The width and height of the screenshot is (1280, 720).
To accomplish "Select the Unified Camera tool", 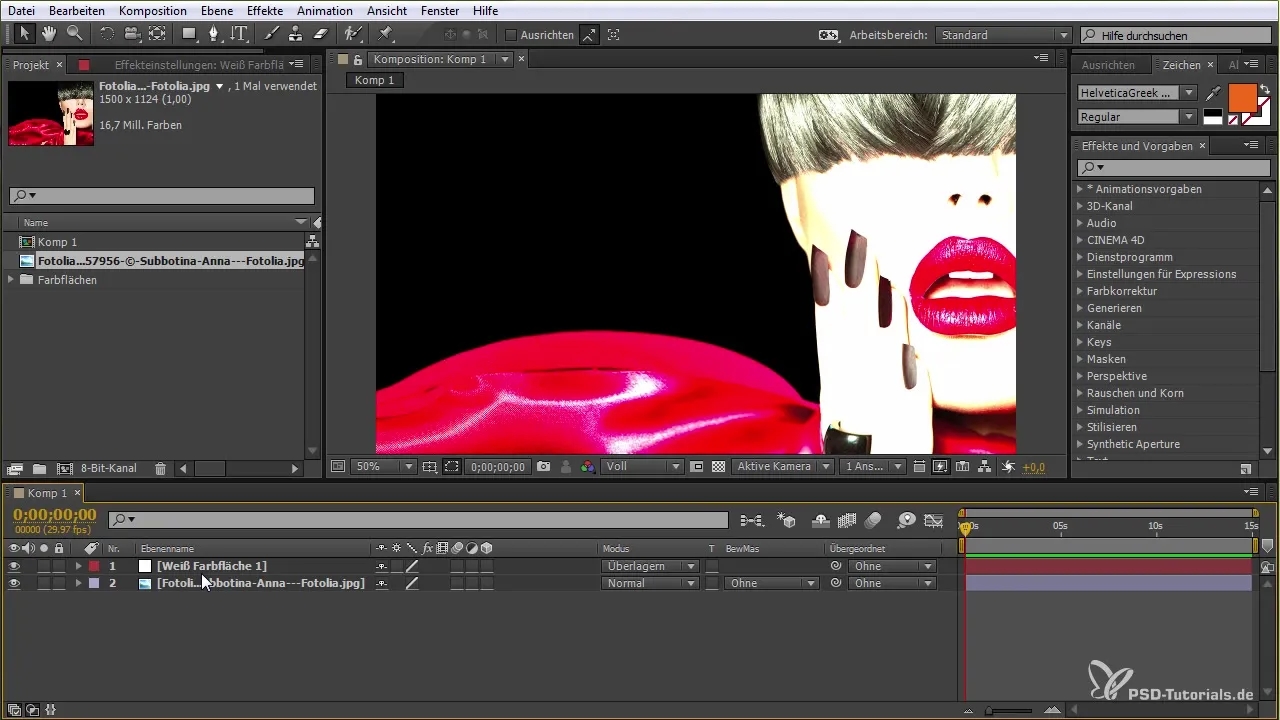I will tap(131, 34).
